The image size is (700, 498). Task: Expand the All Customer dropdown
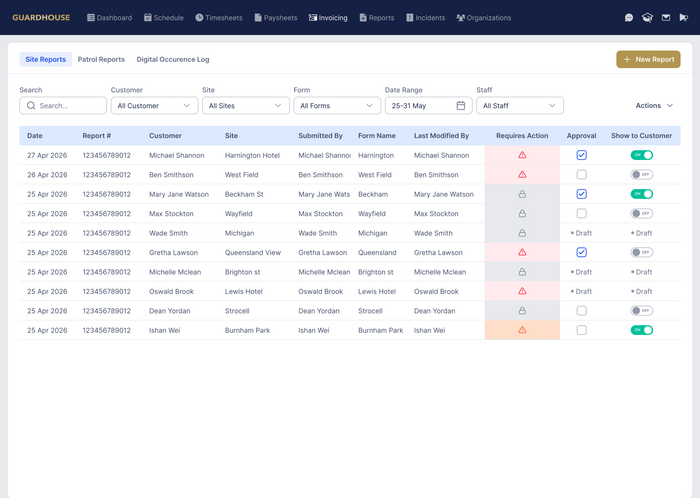pos(154,106)
